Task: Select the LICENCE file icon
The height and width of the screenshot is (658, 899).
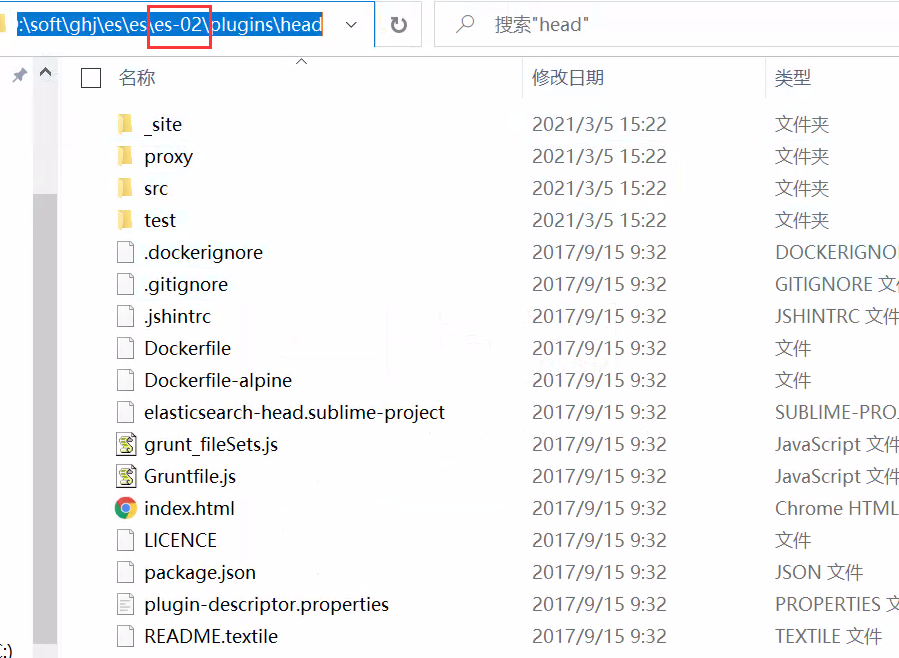Action: pyautogui.click(x=126, y=540)
